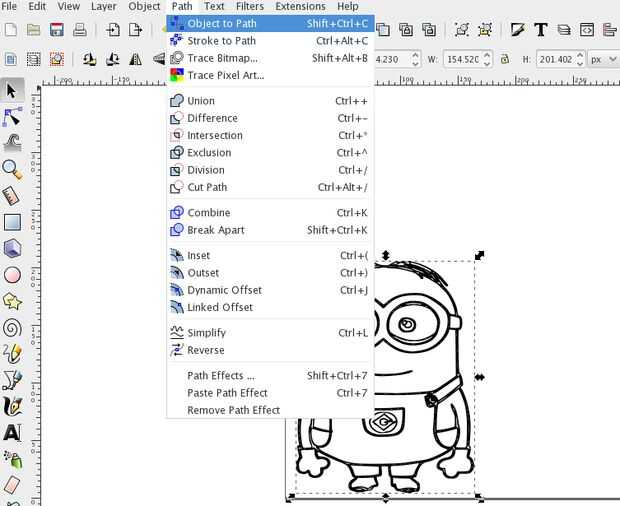Rotate selection 90 degrees counter-clockwise icon
Screen dimensions: 620x506
click(x=90, y=59)
